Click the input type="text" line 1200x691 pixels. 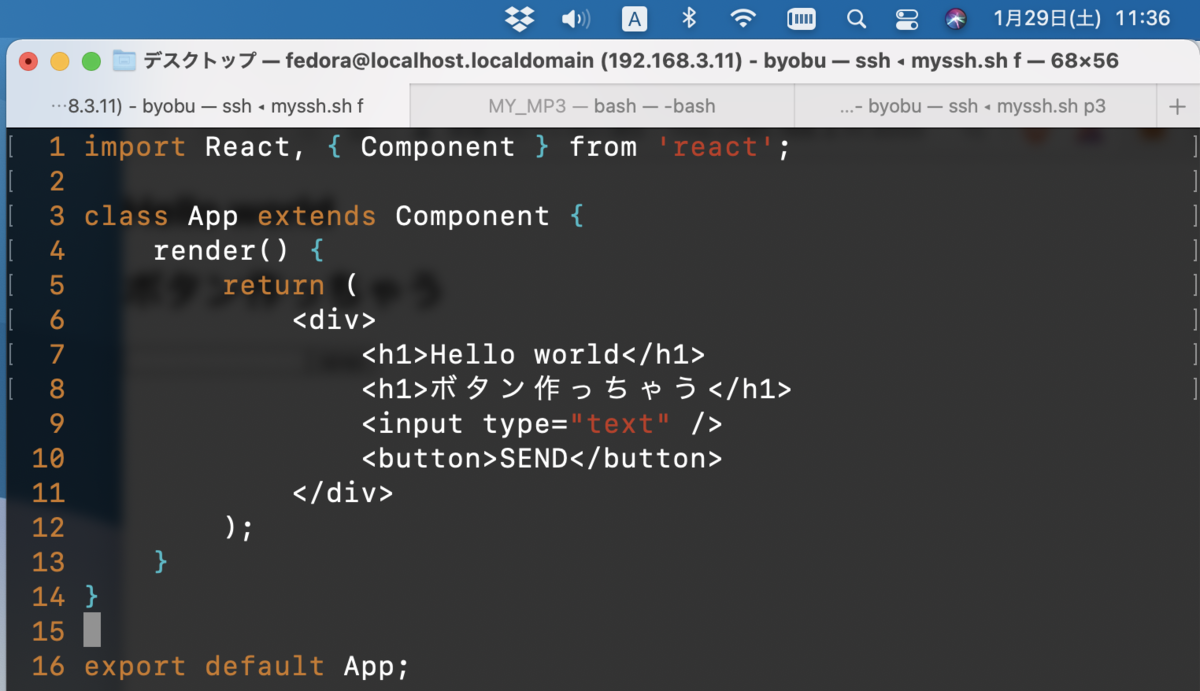pos(541,424)
